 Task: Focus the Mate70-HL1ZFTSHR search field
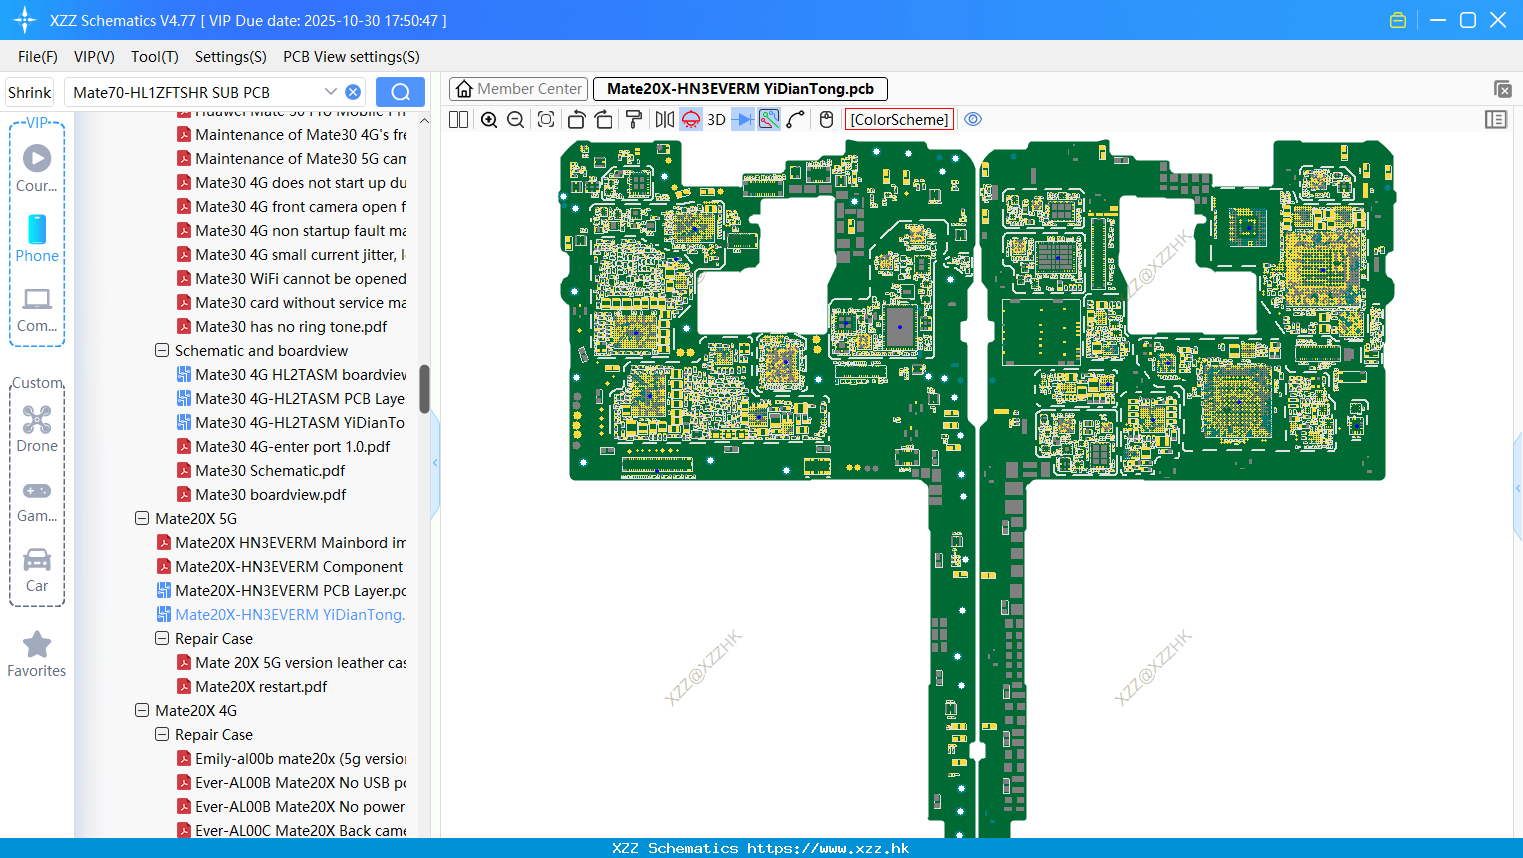[195, 92]
